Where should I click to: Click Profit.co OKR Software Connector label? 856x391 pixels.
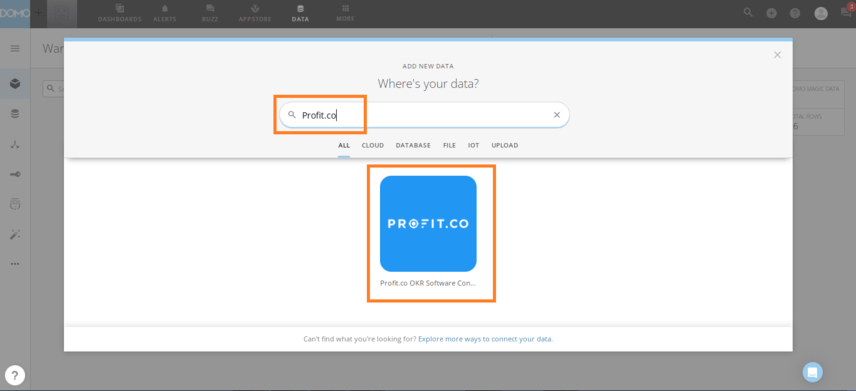pos(428,283)
